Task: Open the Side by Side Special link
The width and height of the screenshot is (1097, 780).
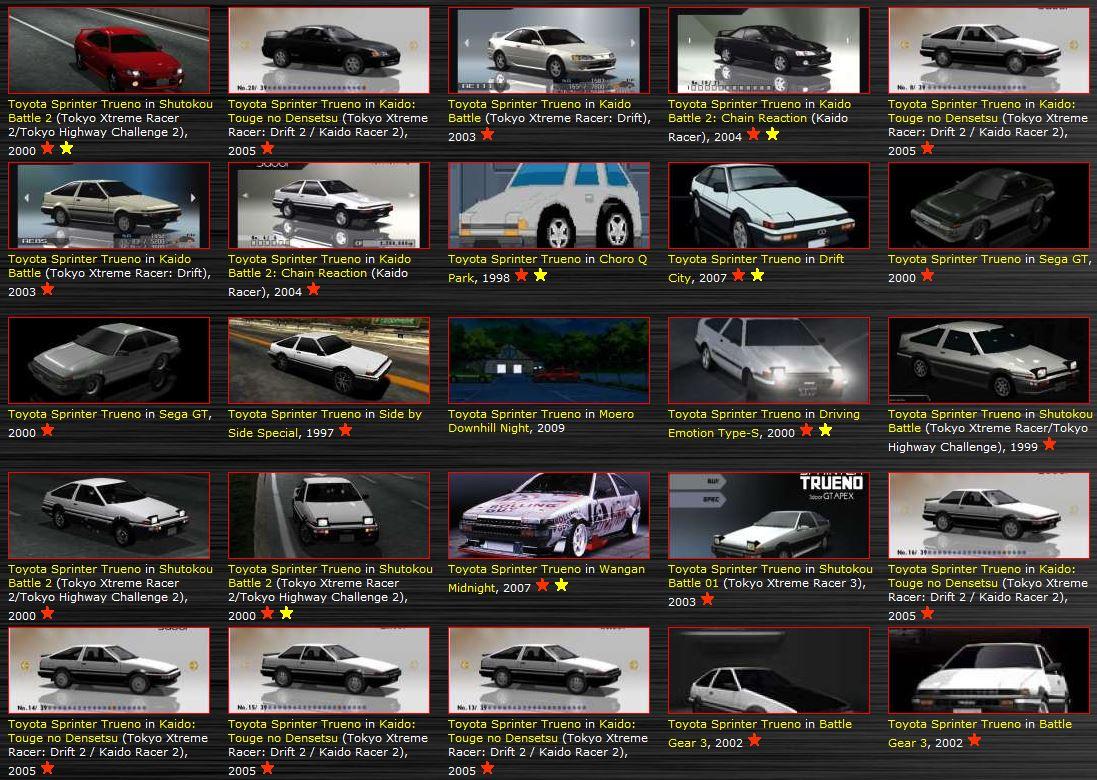Action: pyautogui.click(x=400, y=414)
